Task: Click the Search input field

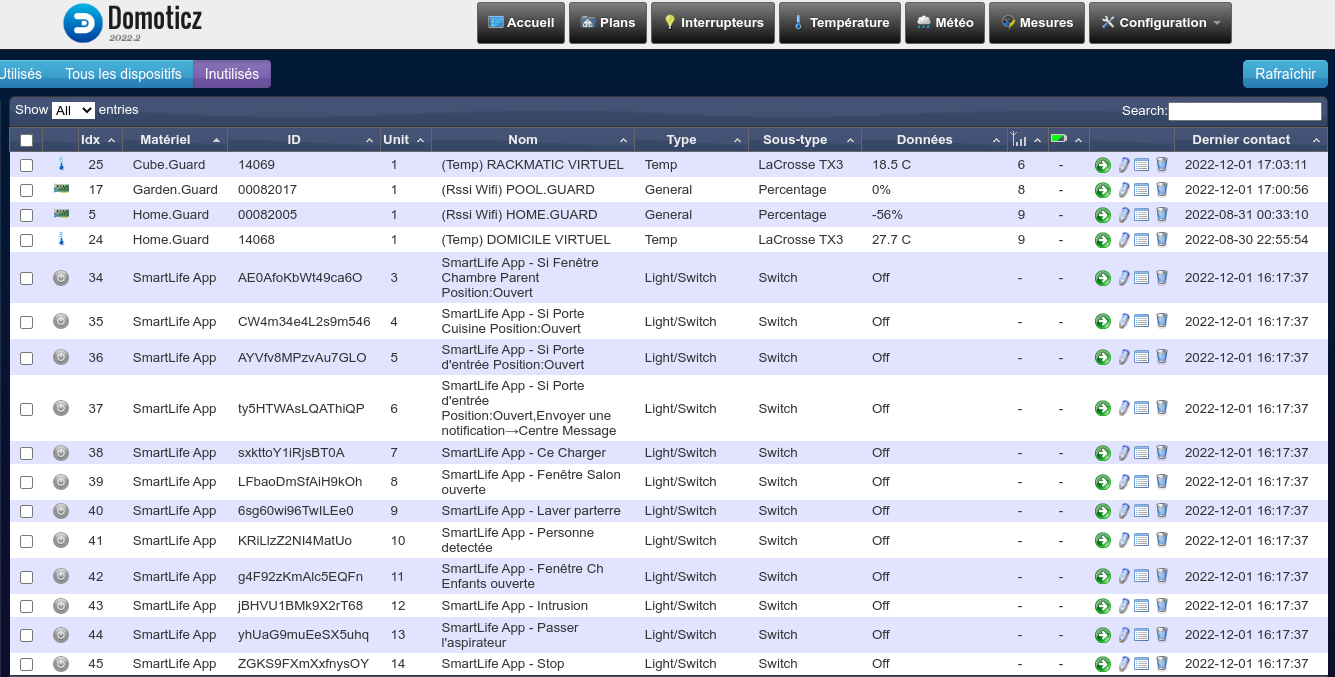Action: click(x=1244, y=111)
